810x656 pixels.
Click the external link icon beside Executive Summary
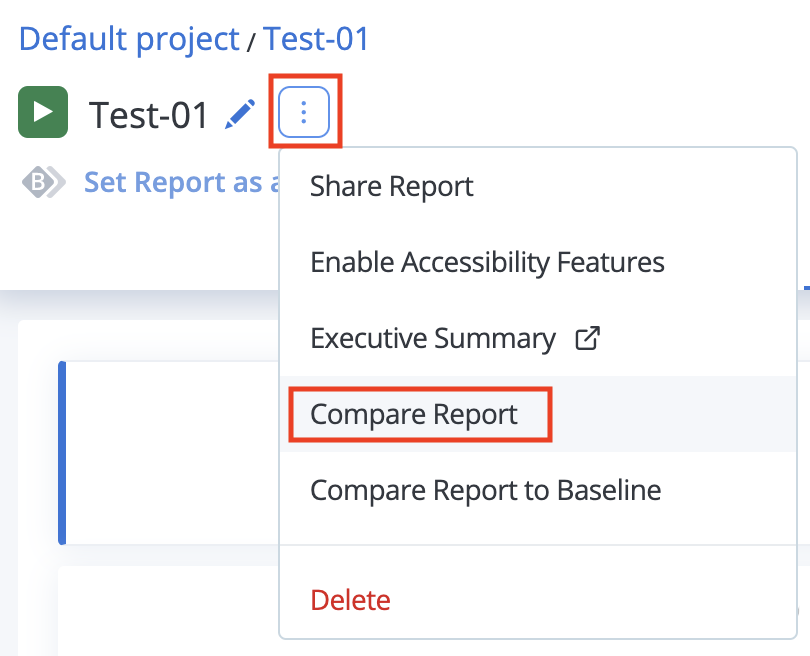[588, 338]
